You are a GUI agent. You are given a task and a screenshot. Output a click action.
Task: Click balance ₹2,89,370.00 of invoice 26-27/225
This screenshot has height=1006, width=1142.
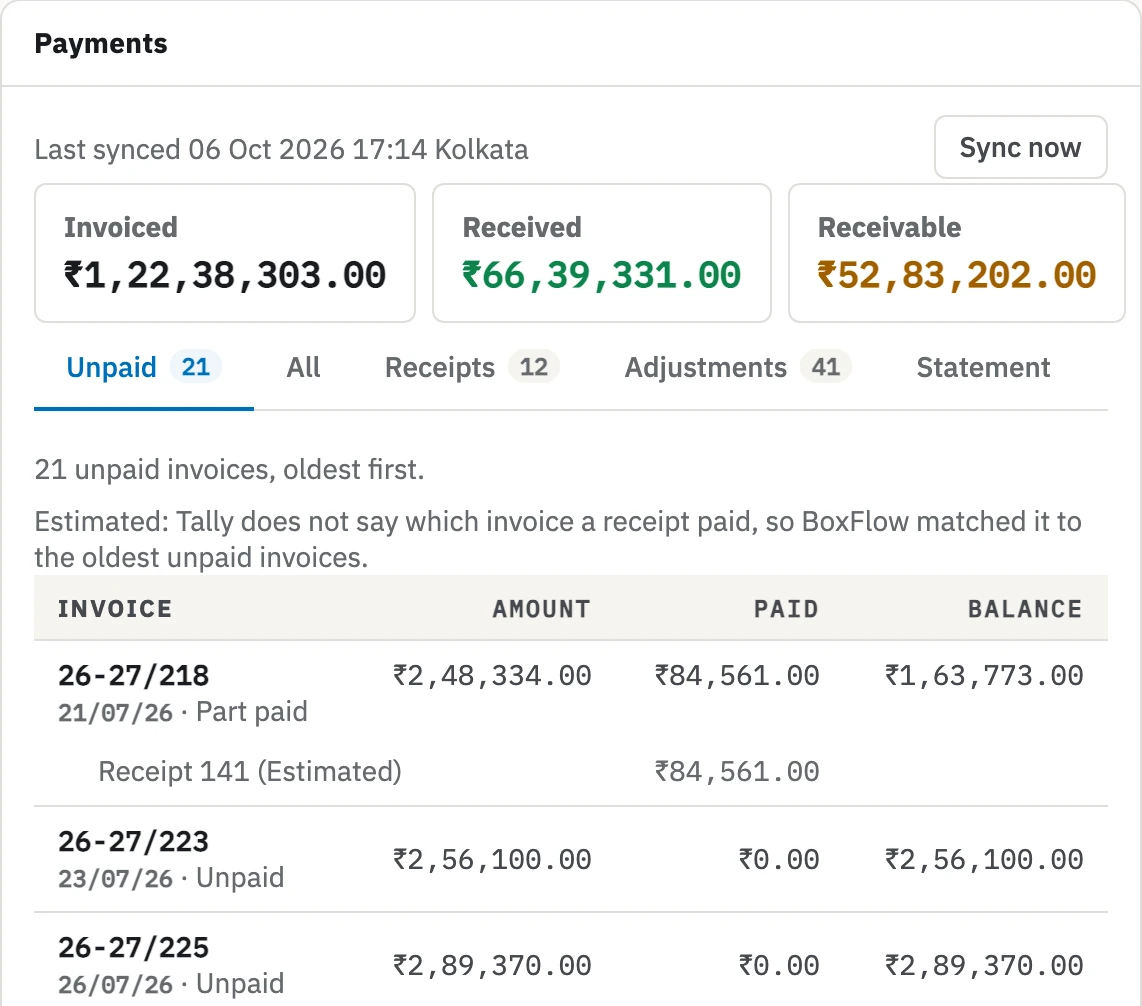coord(984,966)
